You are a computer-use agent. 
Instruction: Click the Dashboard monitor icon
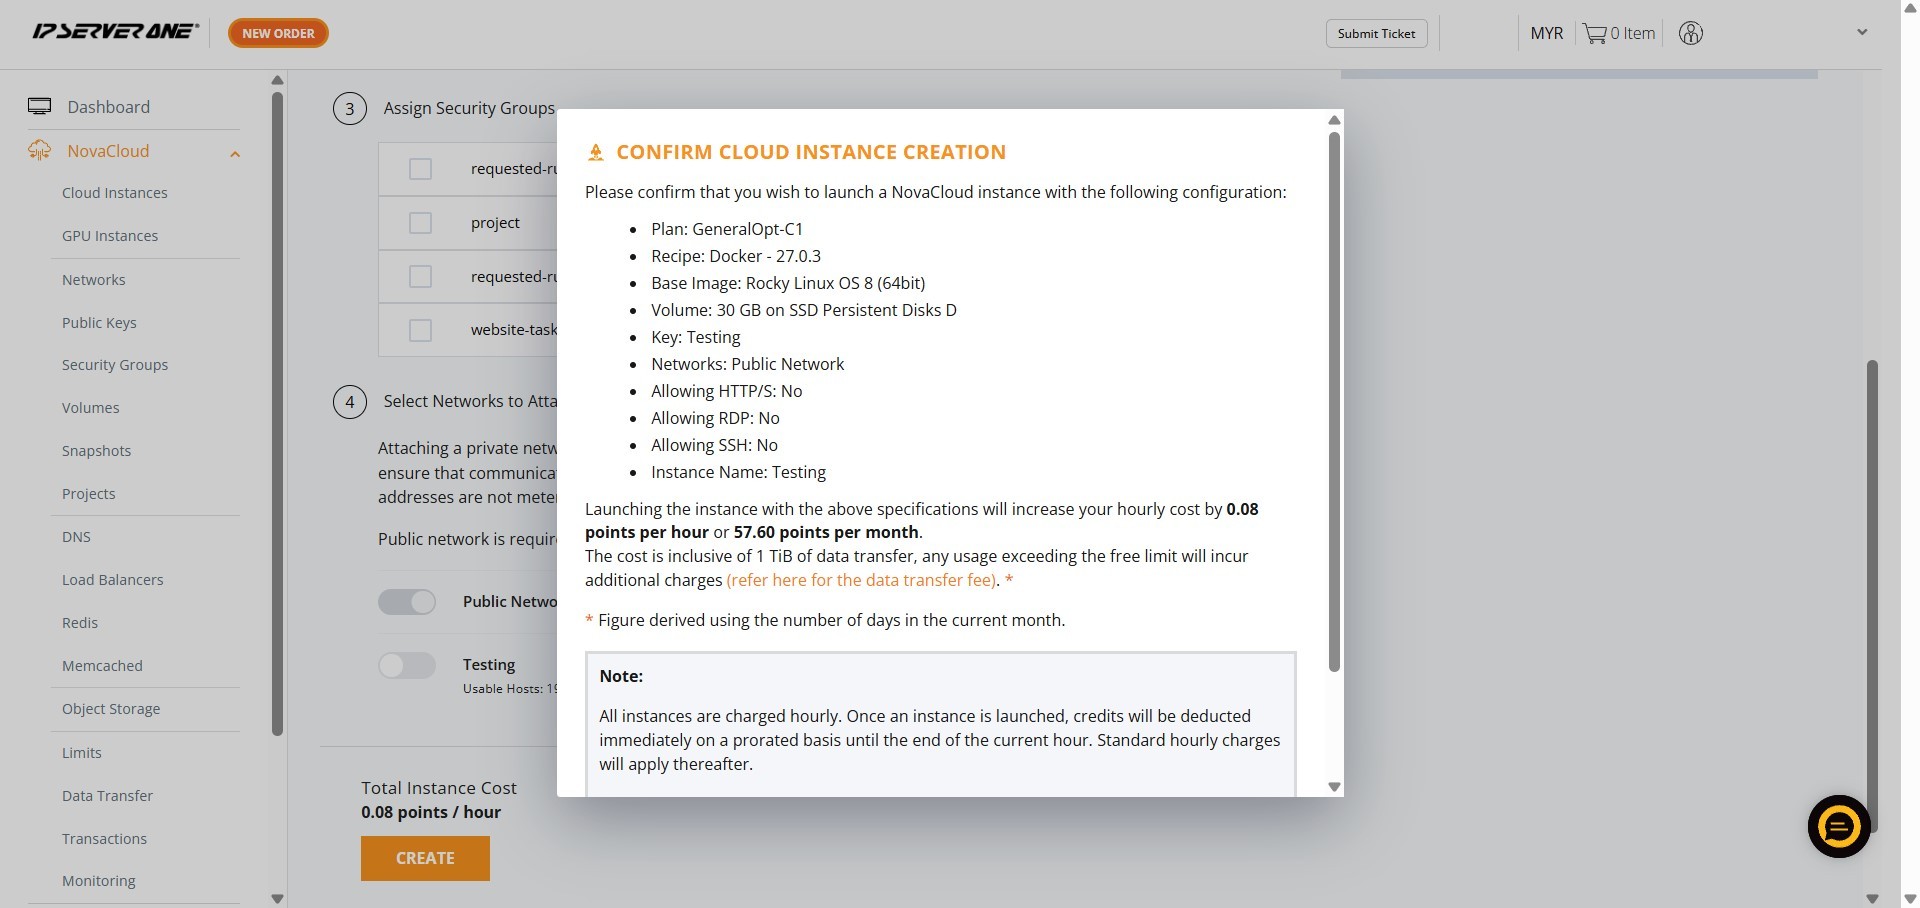pos(40,107)
